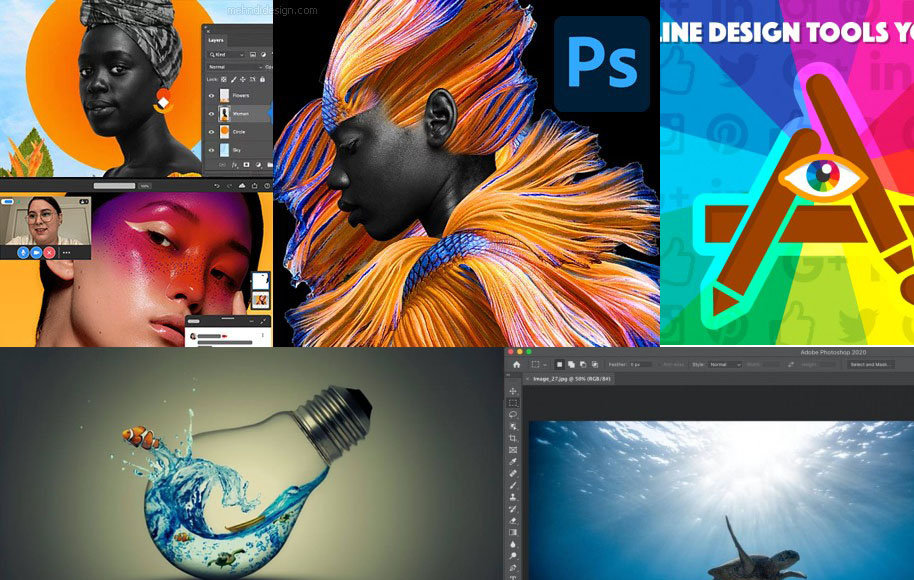Screen dimensions: 914x580
Task: Select the Dodge tool
Action: (x=513, y=556)
